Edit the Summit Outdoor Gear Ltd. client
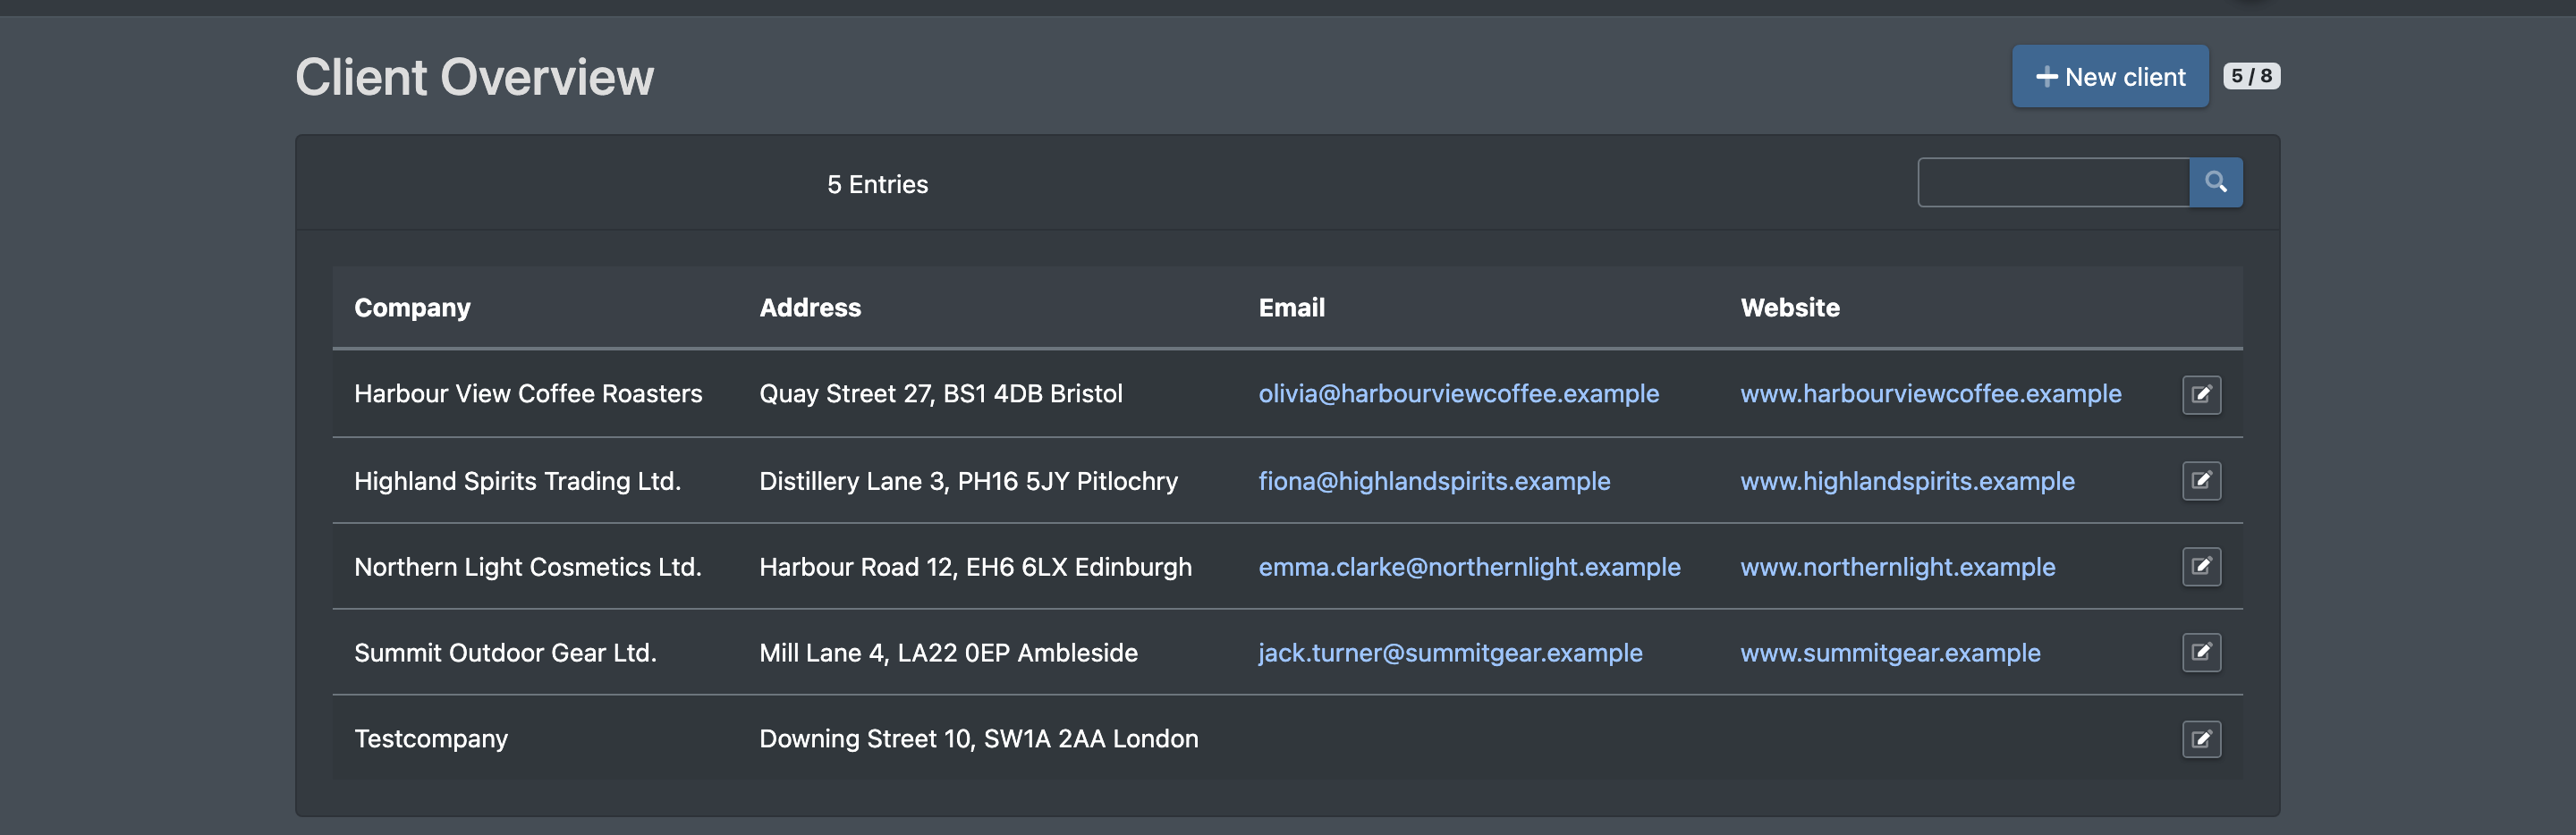This screenshot has height=835, width=2576. [x=2201, y=652]
